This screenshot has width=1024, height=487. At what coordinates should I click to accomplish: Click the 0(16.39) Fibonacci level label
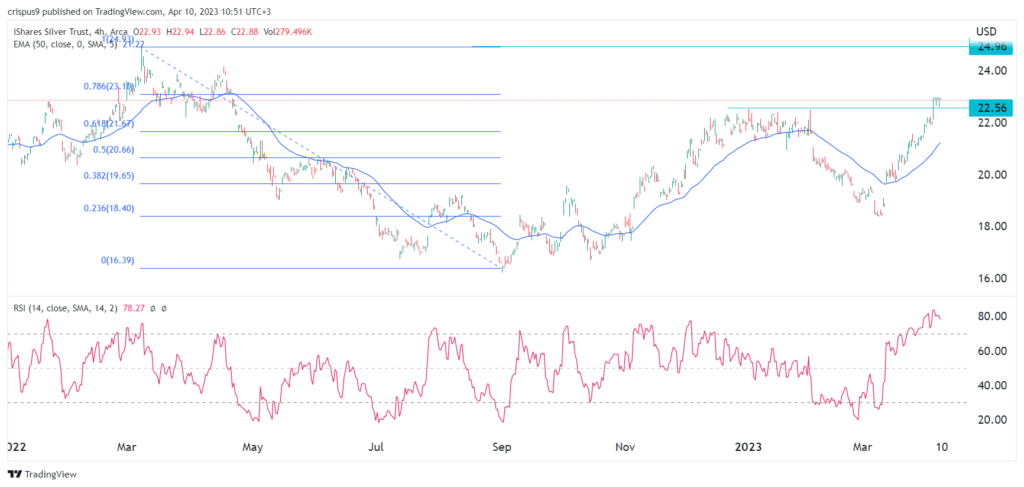click(116, 260)
